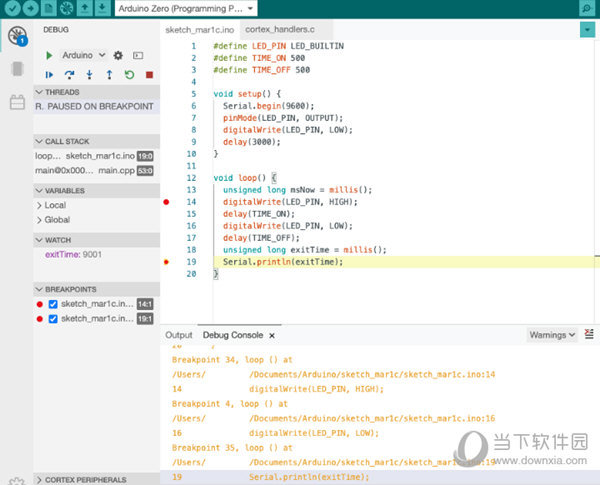
Task: Click the Step Out debug icon
Action: (109, 75)
